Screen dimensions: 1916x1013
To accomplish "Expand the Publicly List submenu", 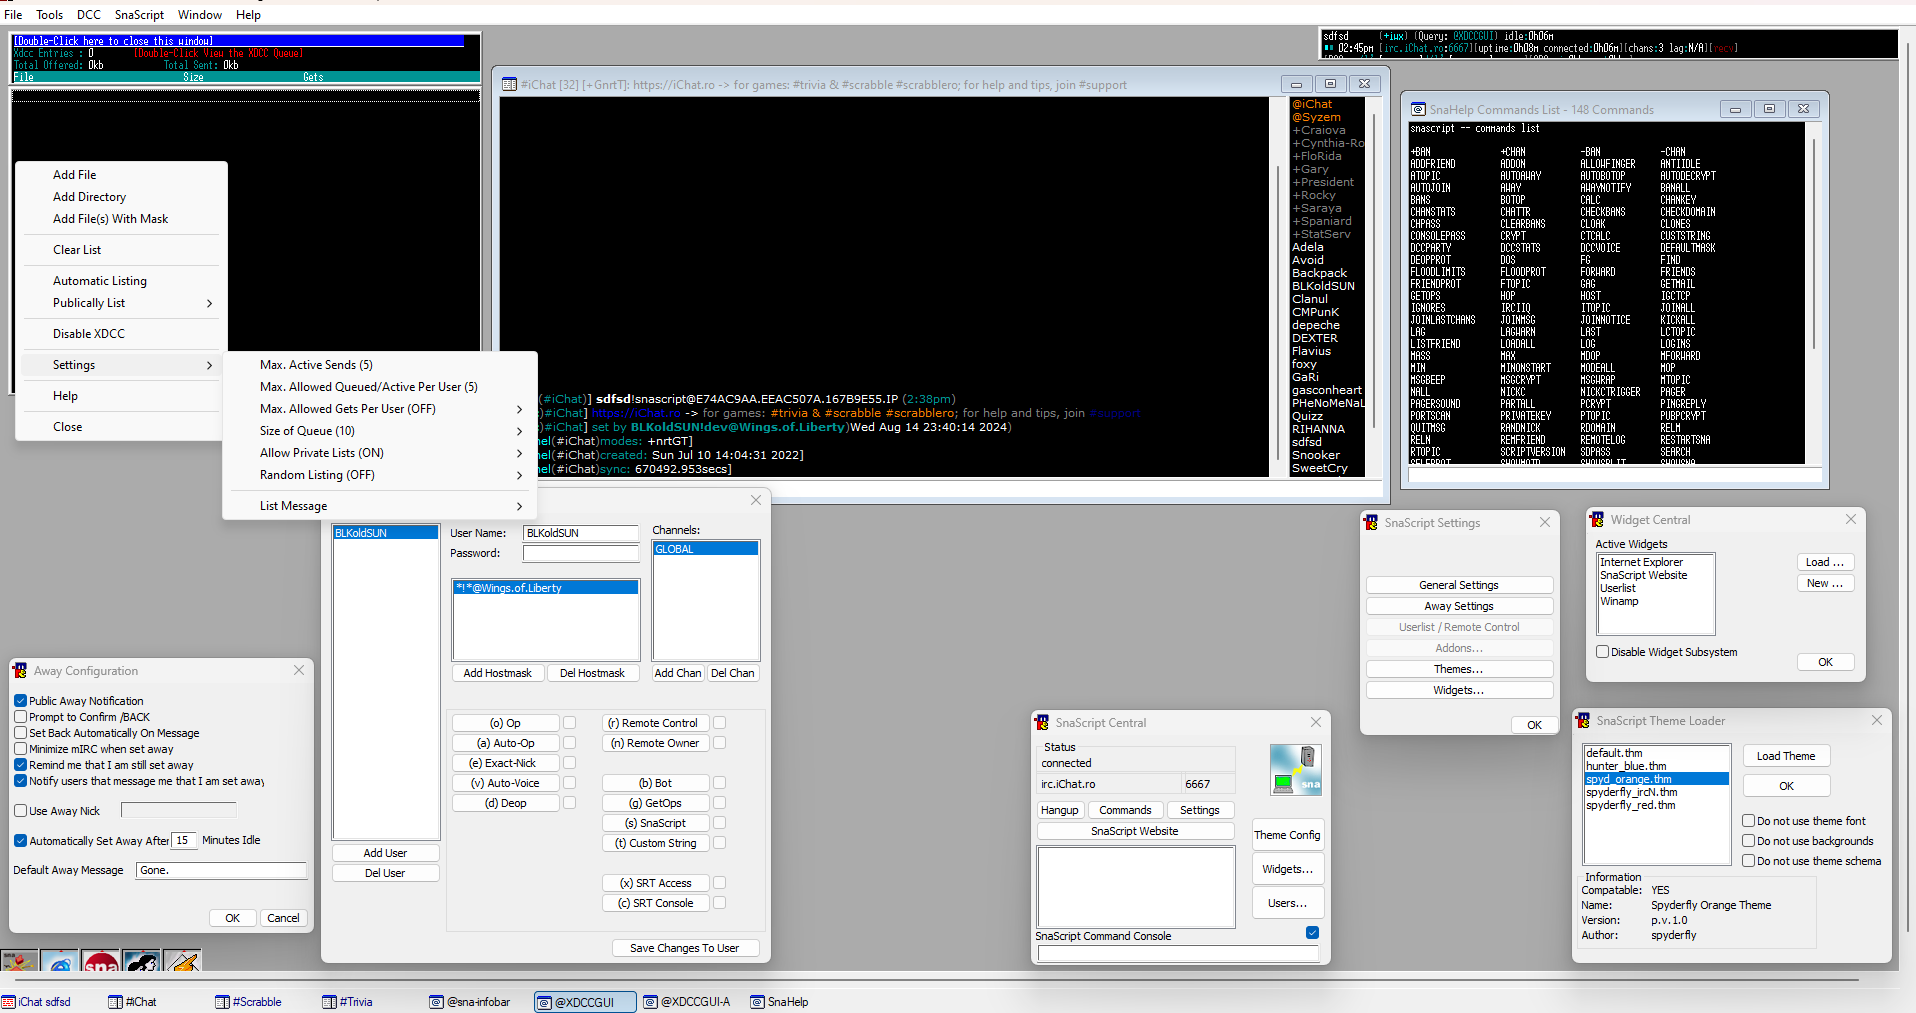I will (x=120, y=303).
